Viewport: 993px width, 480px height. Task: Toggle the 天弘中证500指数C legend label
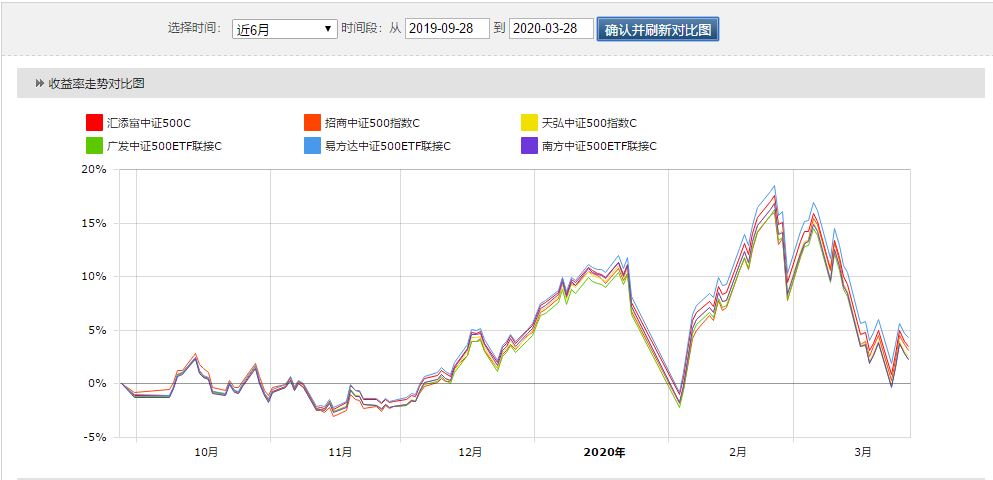pos(589,122)
